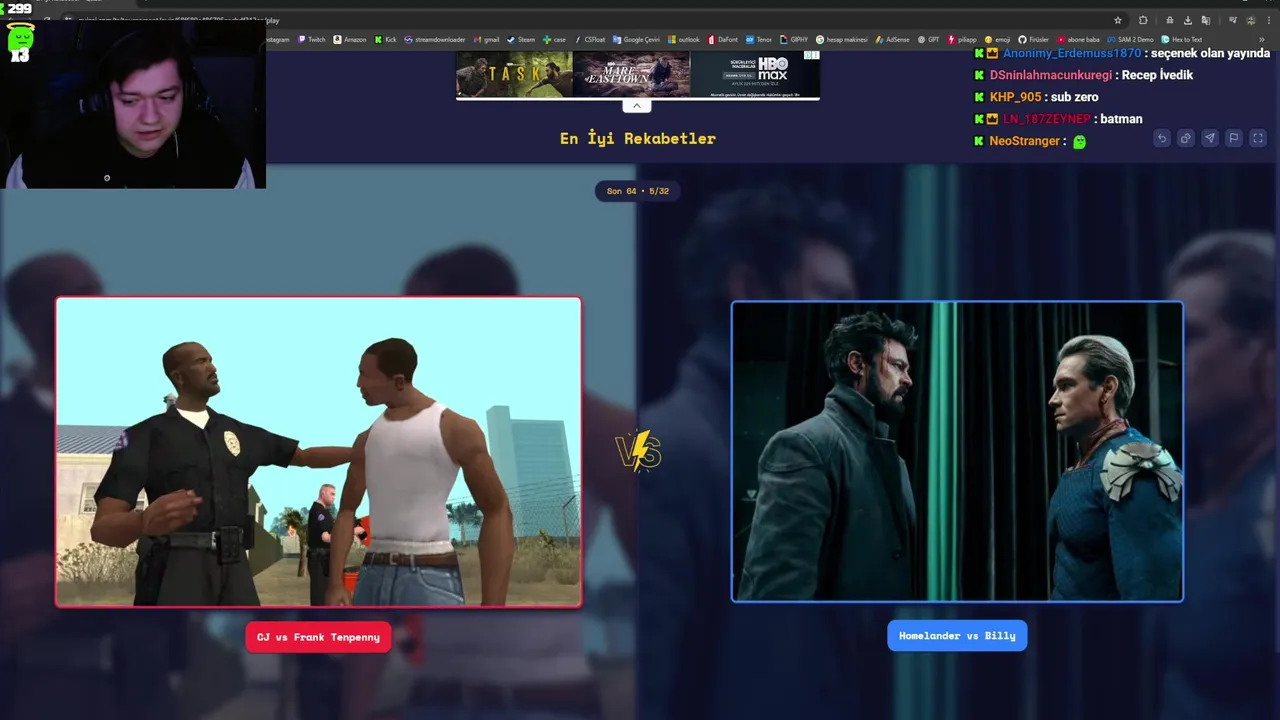Viewport: 1280px width, 720px height.
Task: Open the Finisler bookmark
Action: pos(1034,40)
